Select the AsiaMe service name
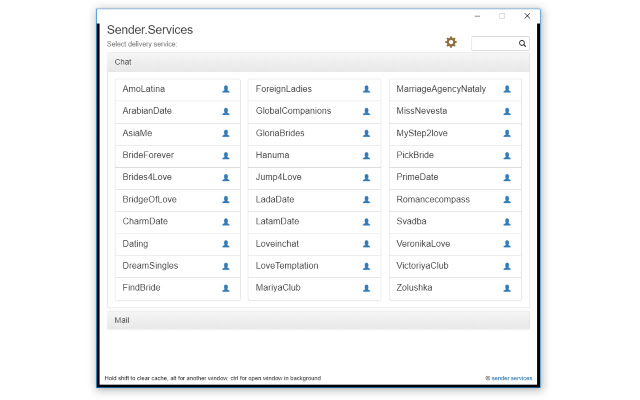Screen dimensions: 640x400 coord(137,133)
